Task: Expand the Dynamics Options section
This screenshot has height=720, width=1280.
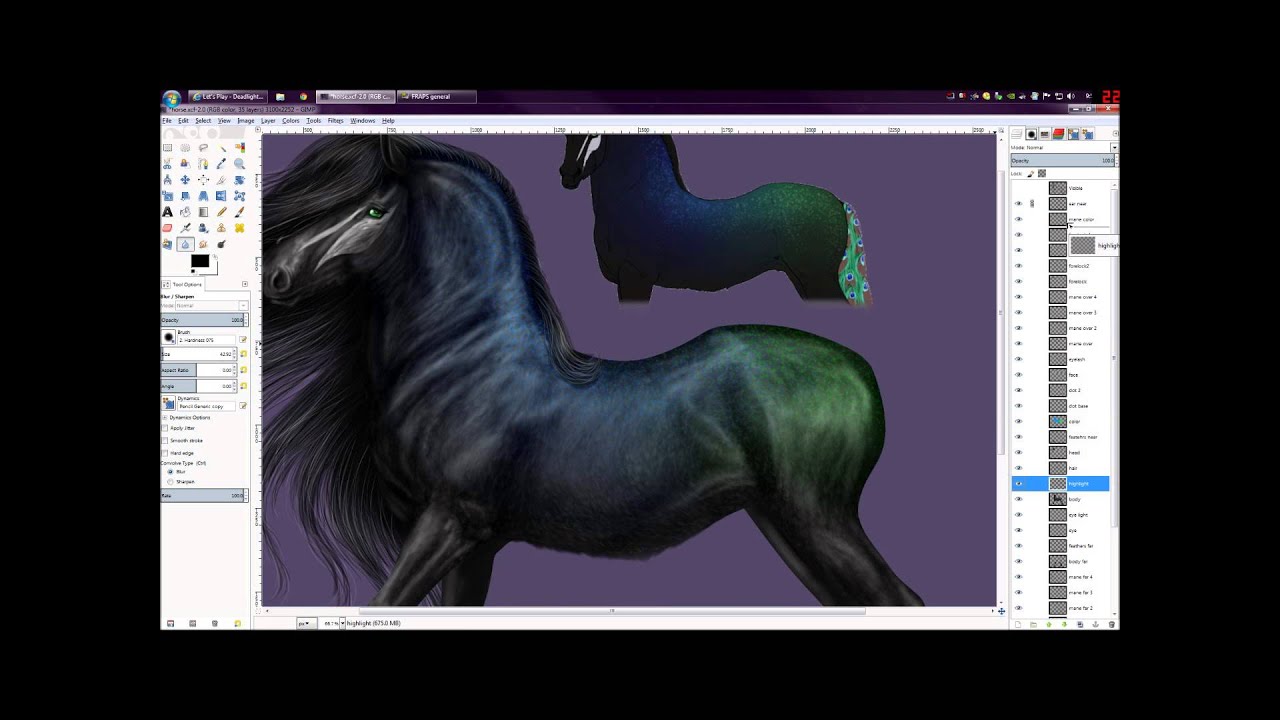Action: pyautogui.click(x=165, y=417)
